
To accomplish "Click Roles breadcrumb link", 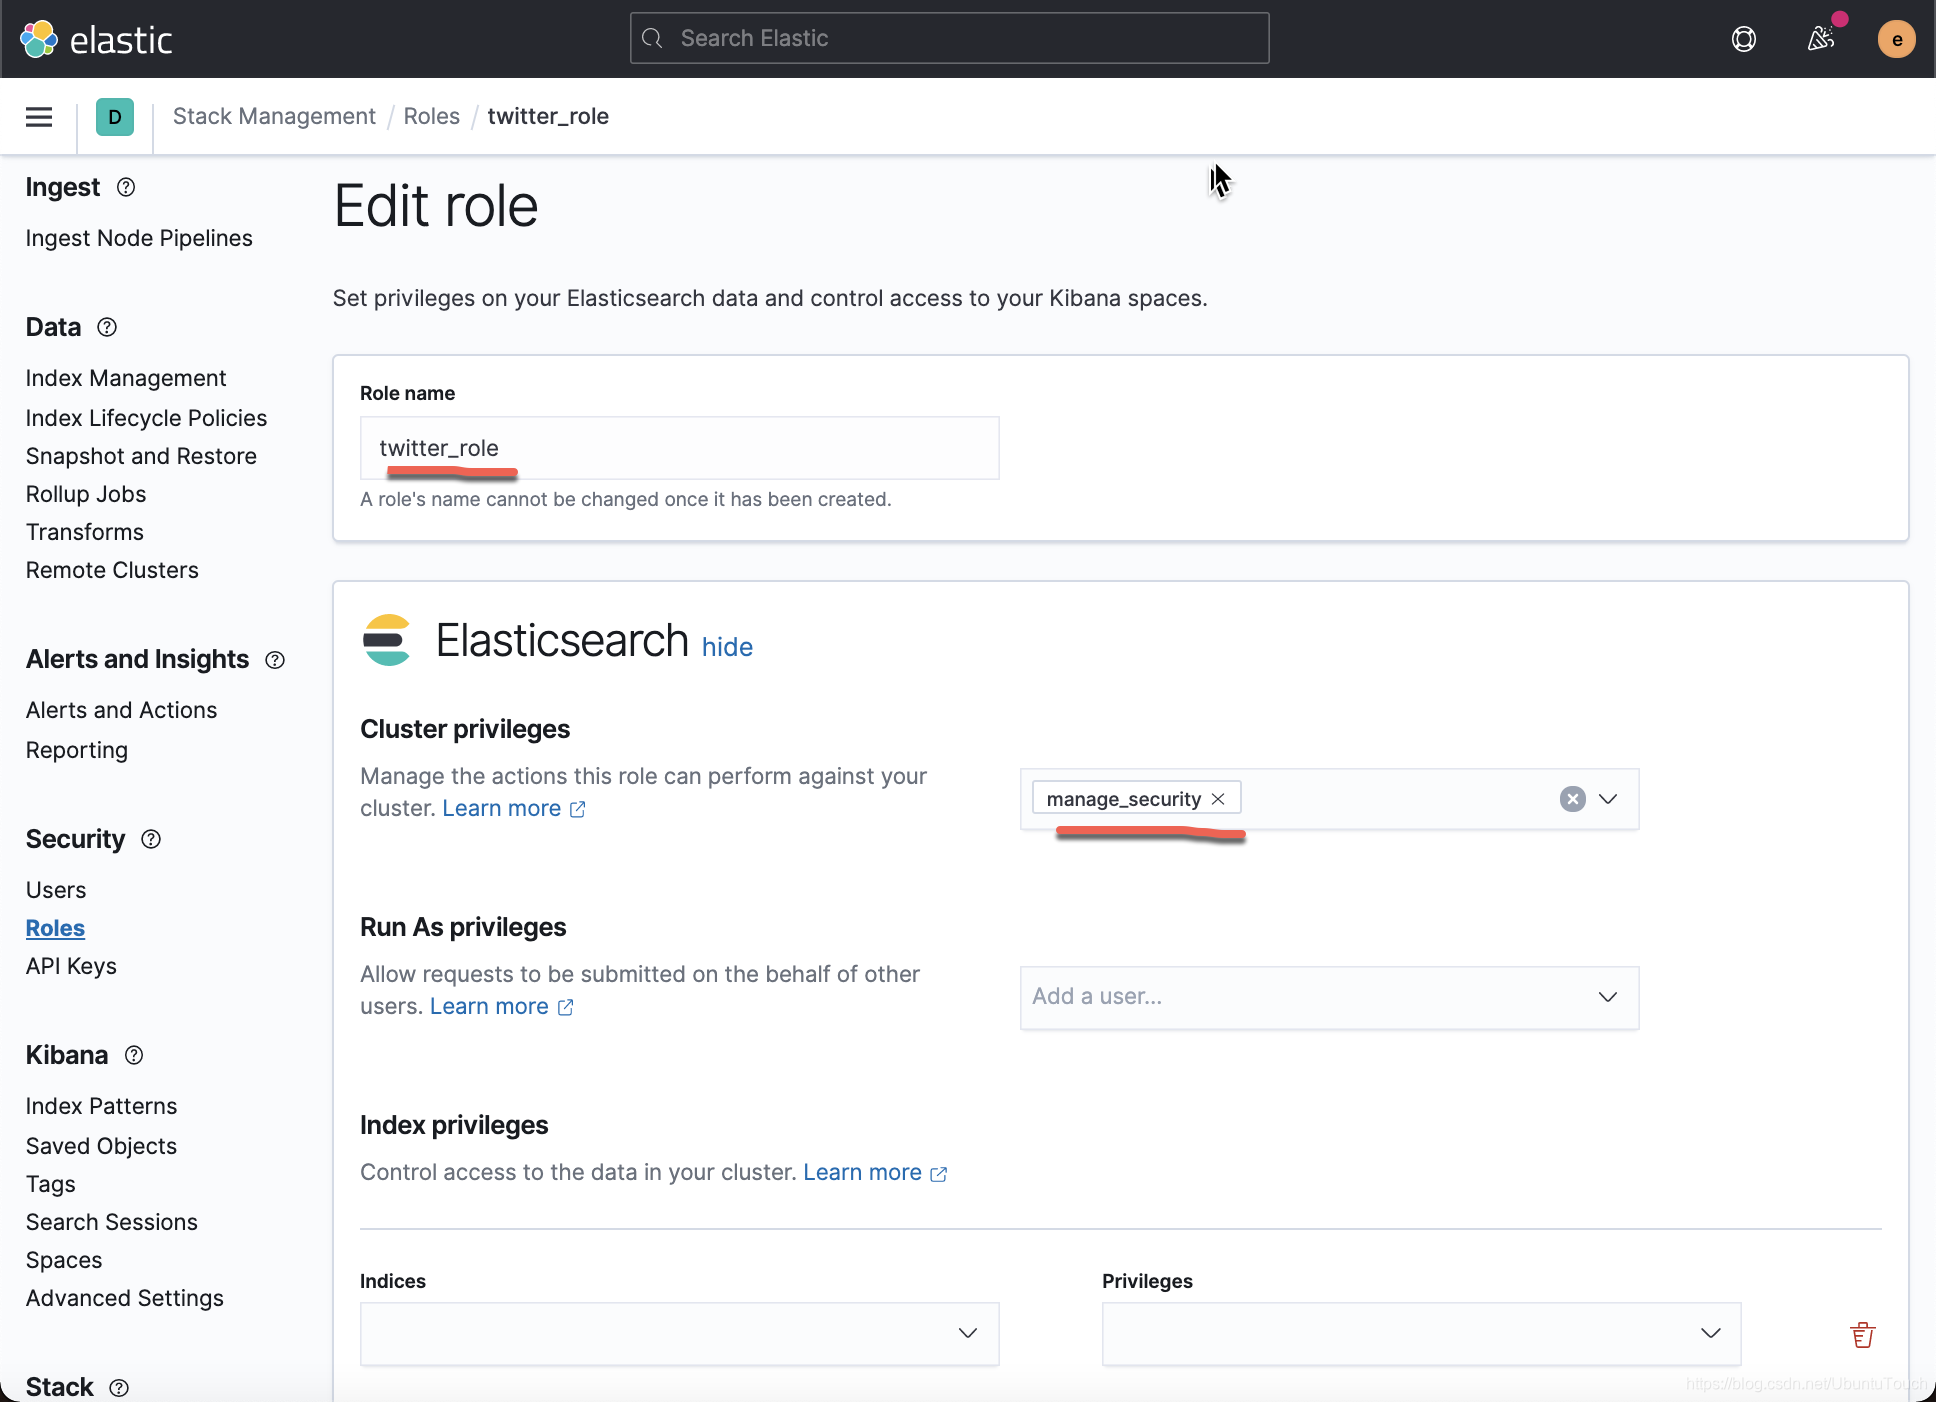I will (431, 116).
